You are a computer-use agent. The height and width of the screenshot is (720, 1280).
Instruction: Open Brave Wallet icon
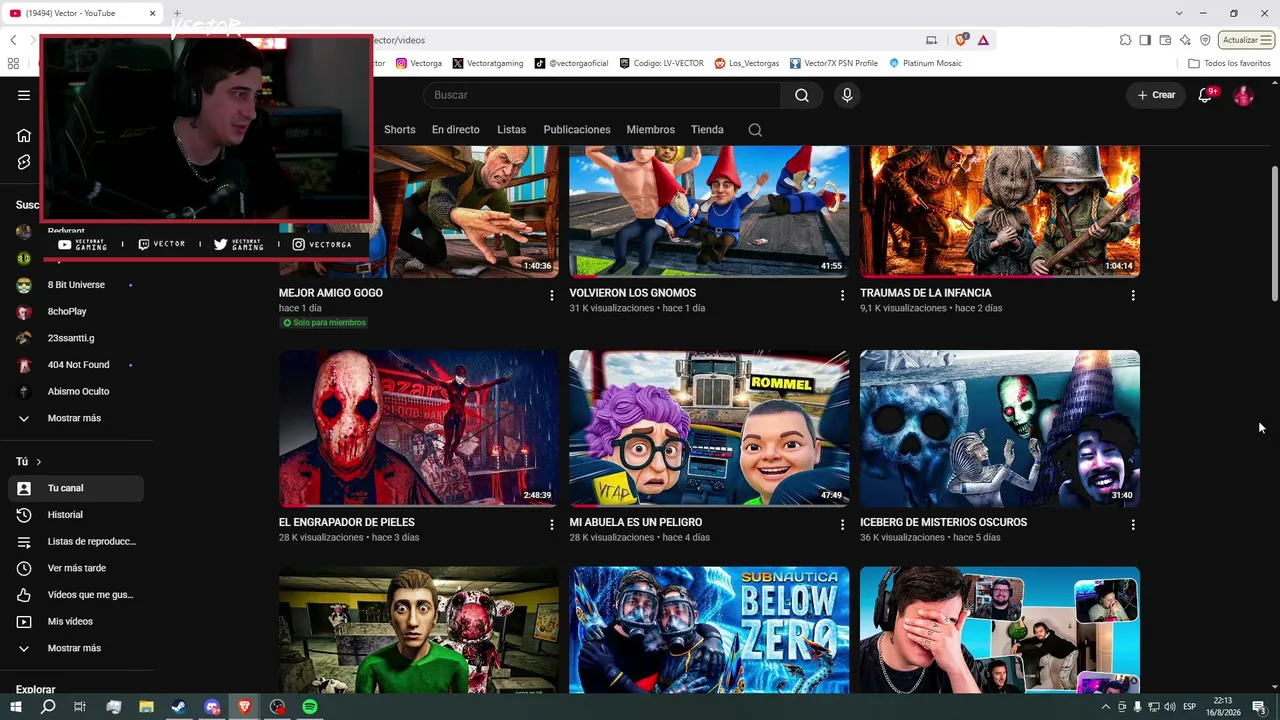pyautogui.click(x=1165, y=40)
